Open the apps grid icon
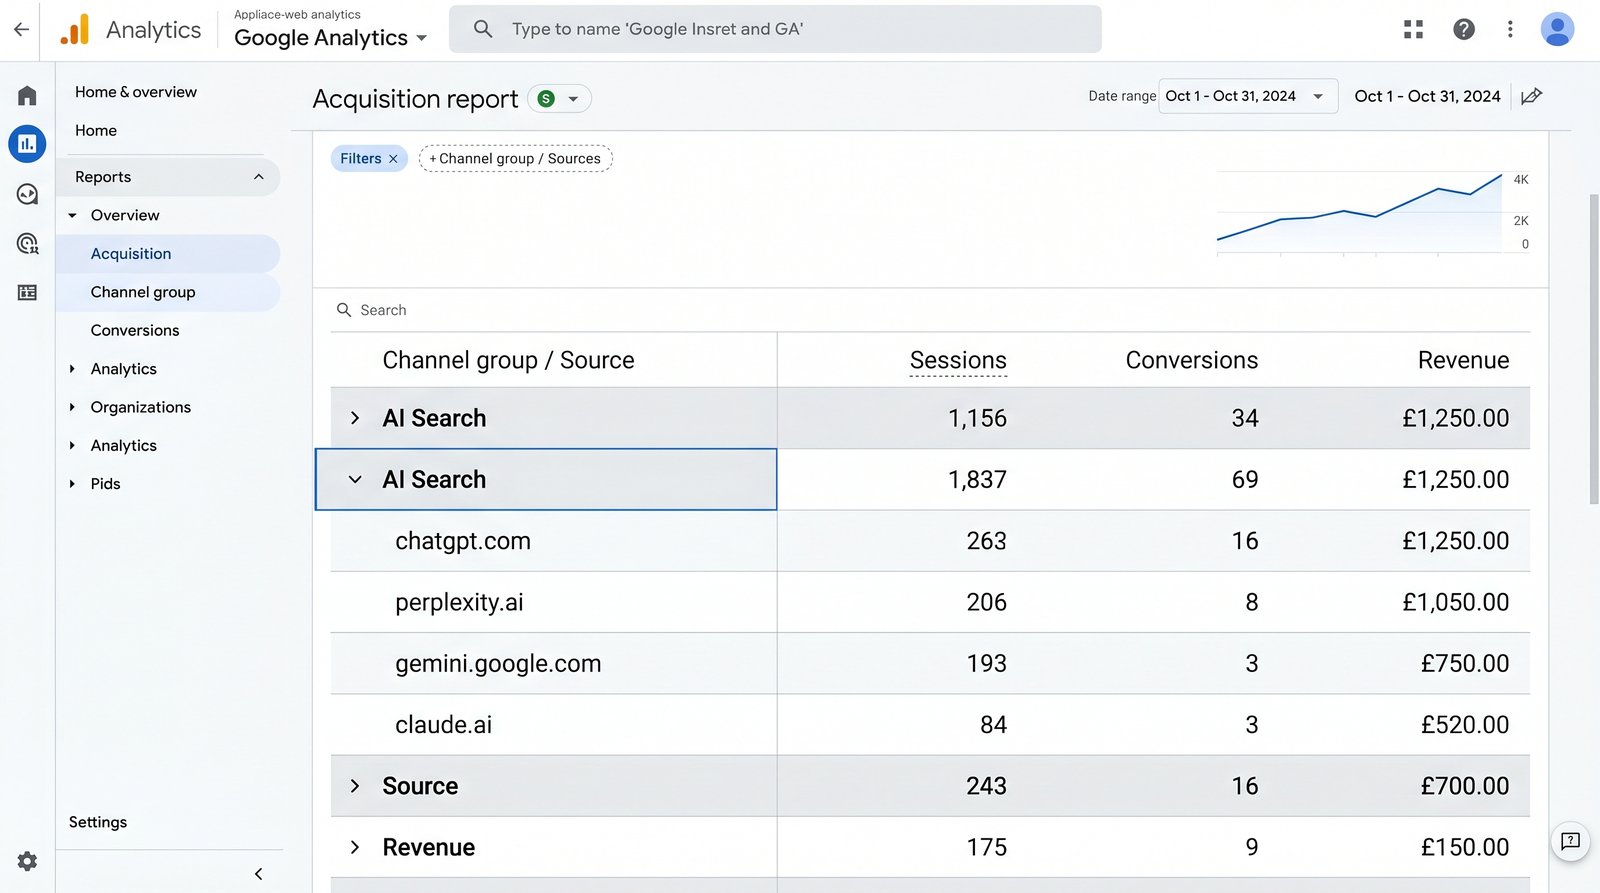This screenshot has height=893, width=1600. coord(1413,29)
